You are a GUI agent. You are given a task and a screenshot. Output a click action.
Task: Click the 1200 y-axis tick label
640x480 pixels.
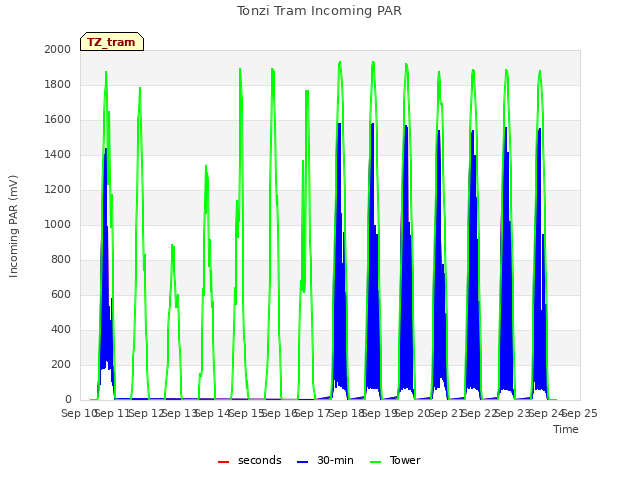pyautogui.click(x=58, y=189)
